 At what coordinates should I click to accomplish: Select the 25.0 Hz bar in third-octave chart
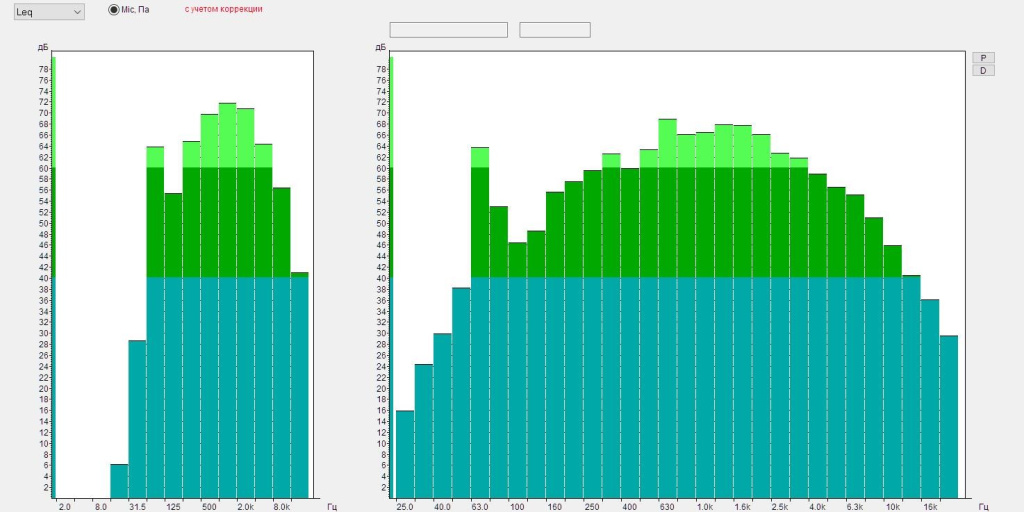(405, 455)
